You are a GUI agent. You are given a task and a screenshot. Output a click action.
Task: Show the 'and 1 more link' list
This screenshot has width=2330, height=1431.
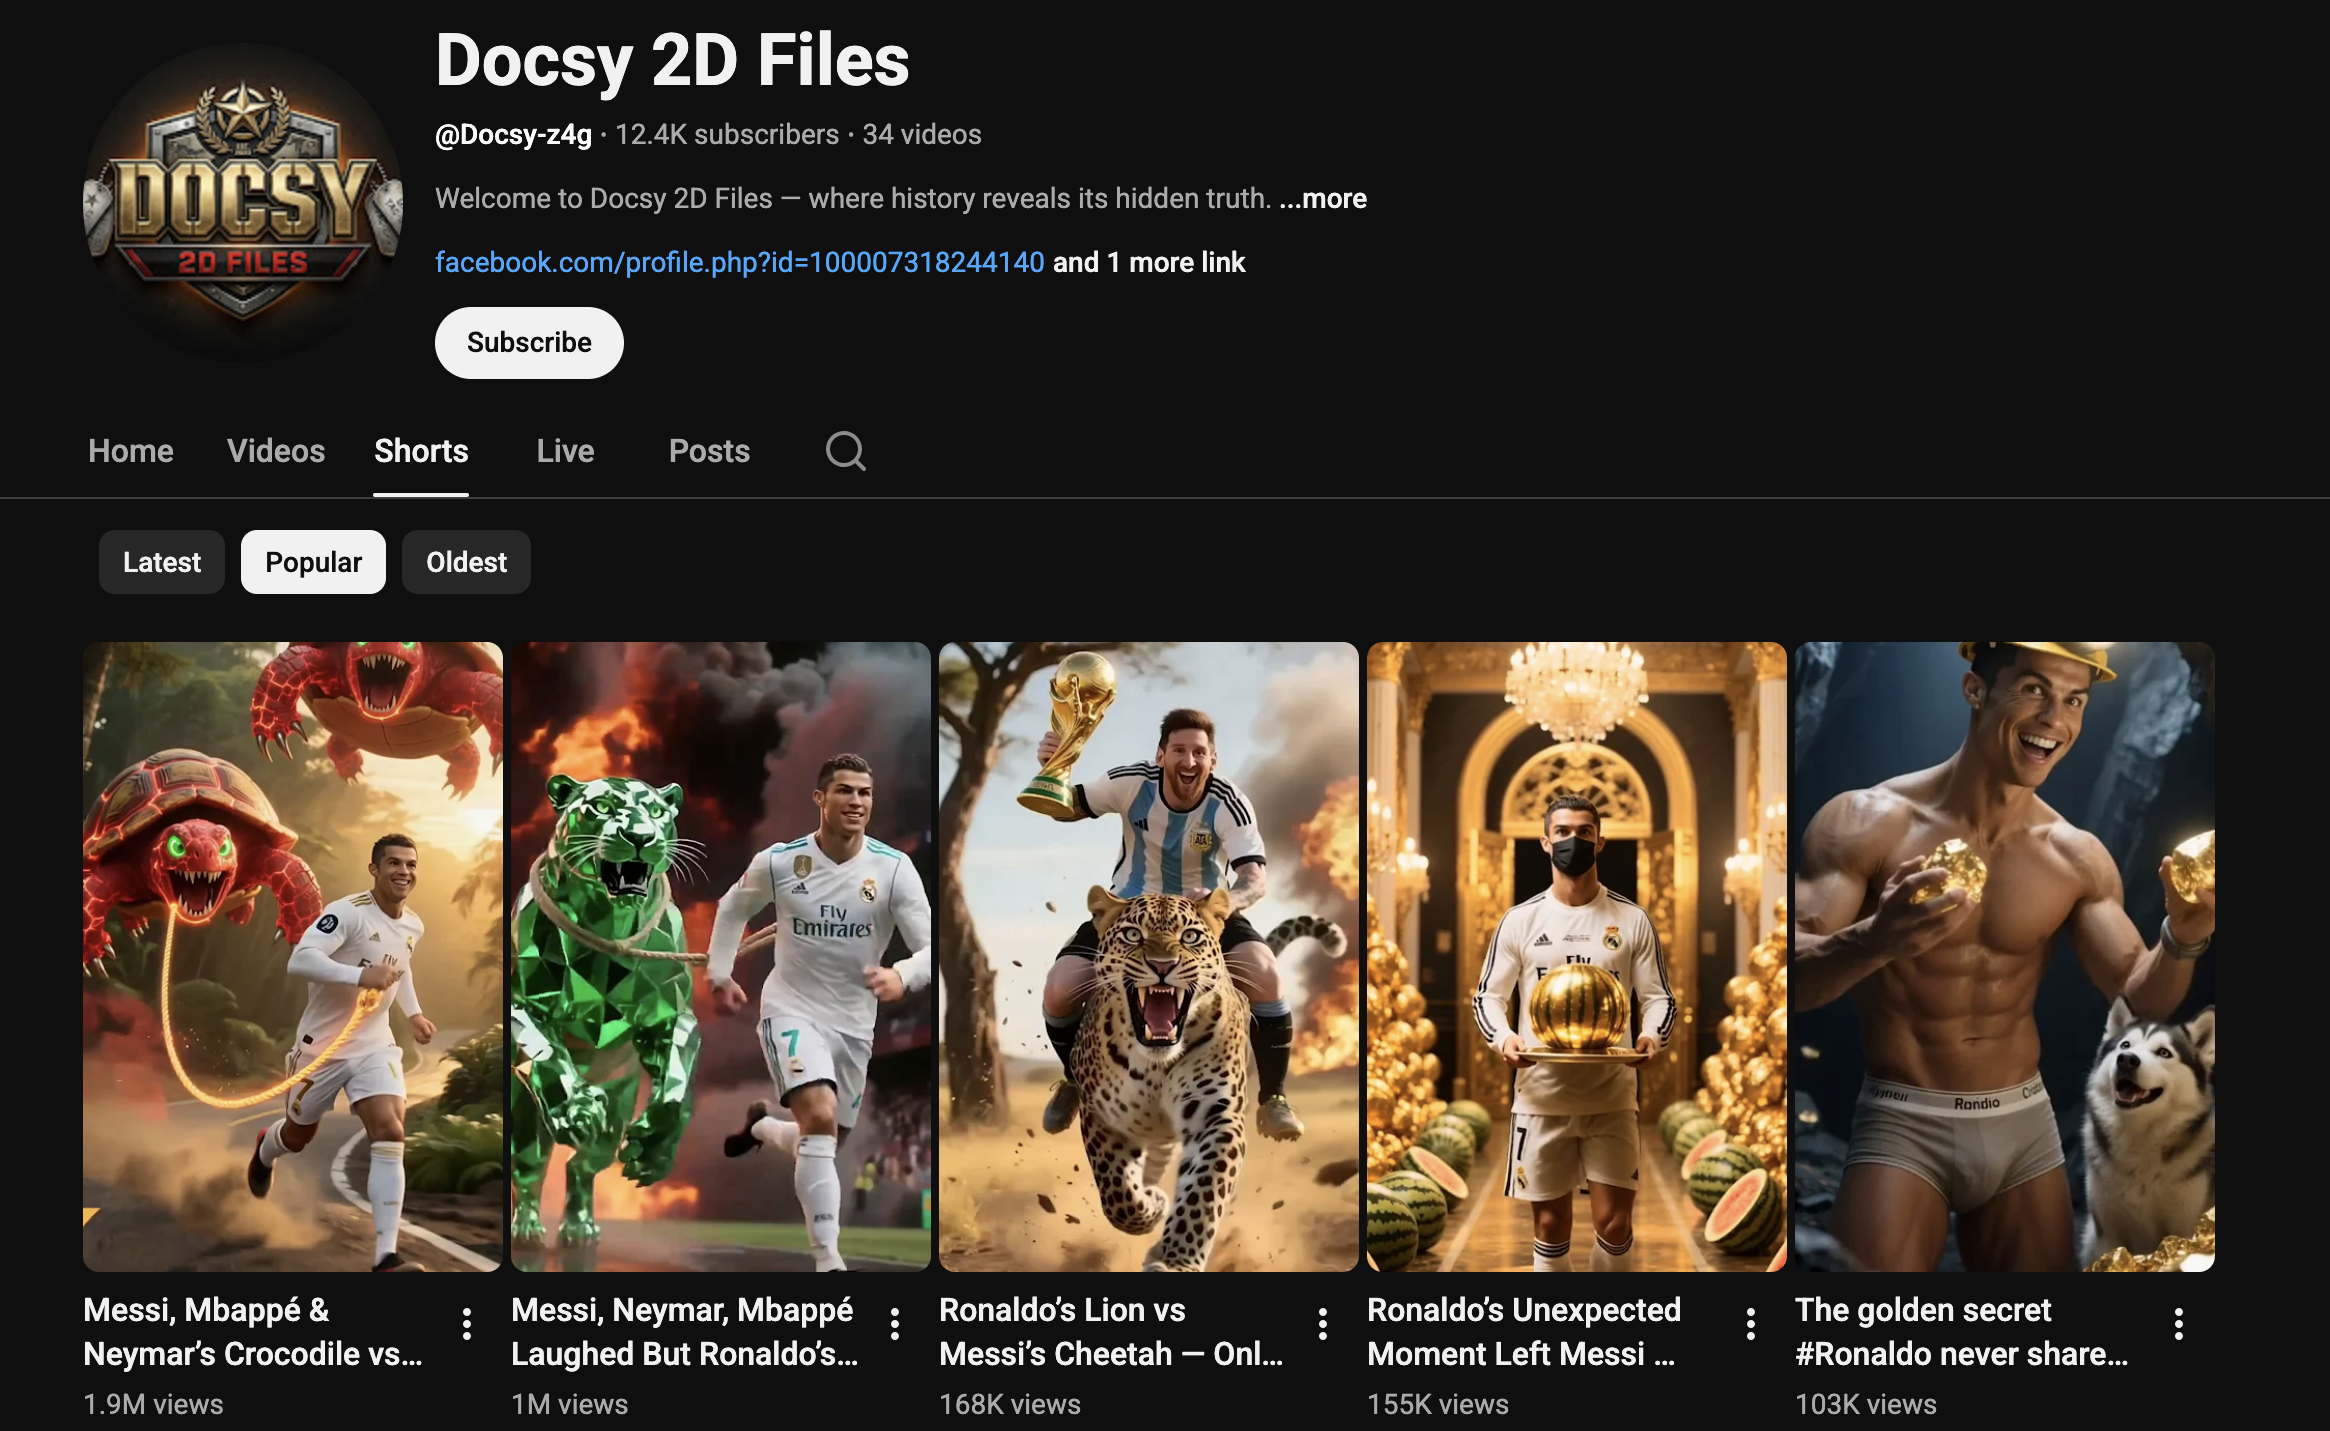tap(1149, 262)
